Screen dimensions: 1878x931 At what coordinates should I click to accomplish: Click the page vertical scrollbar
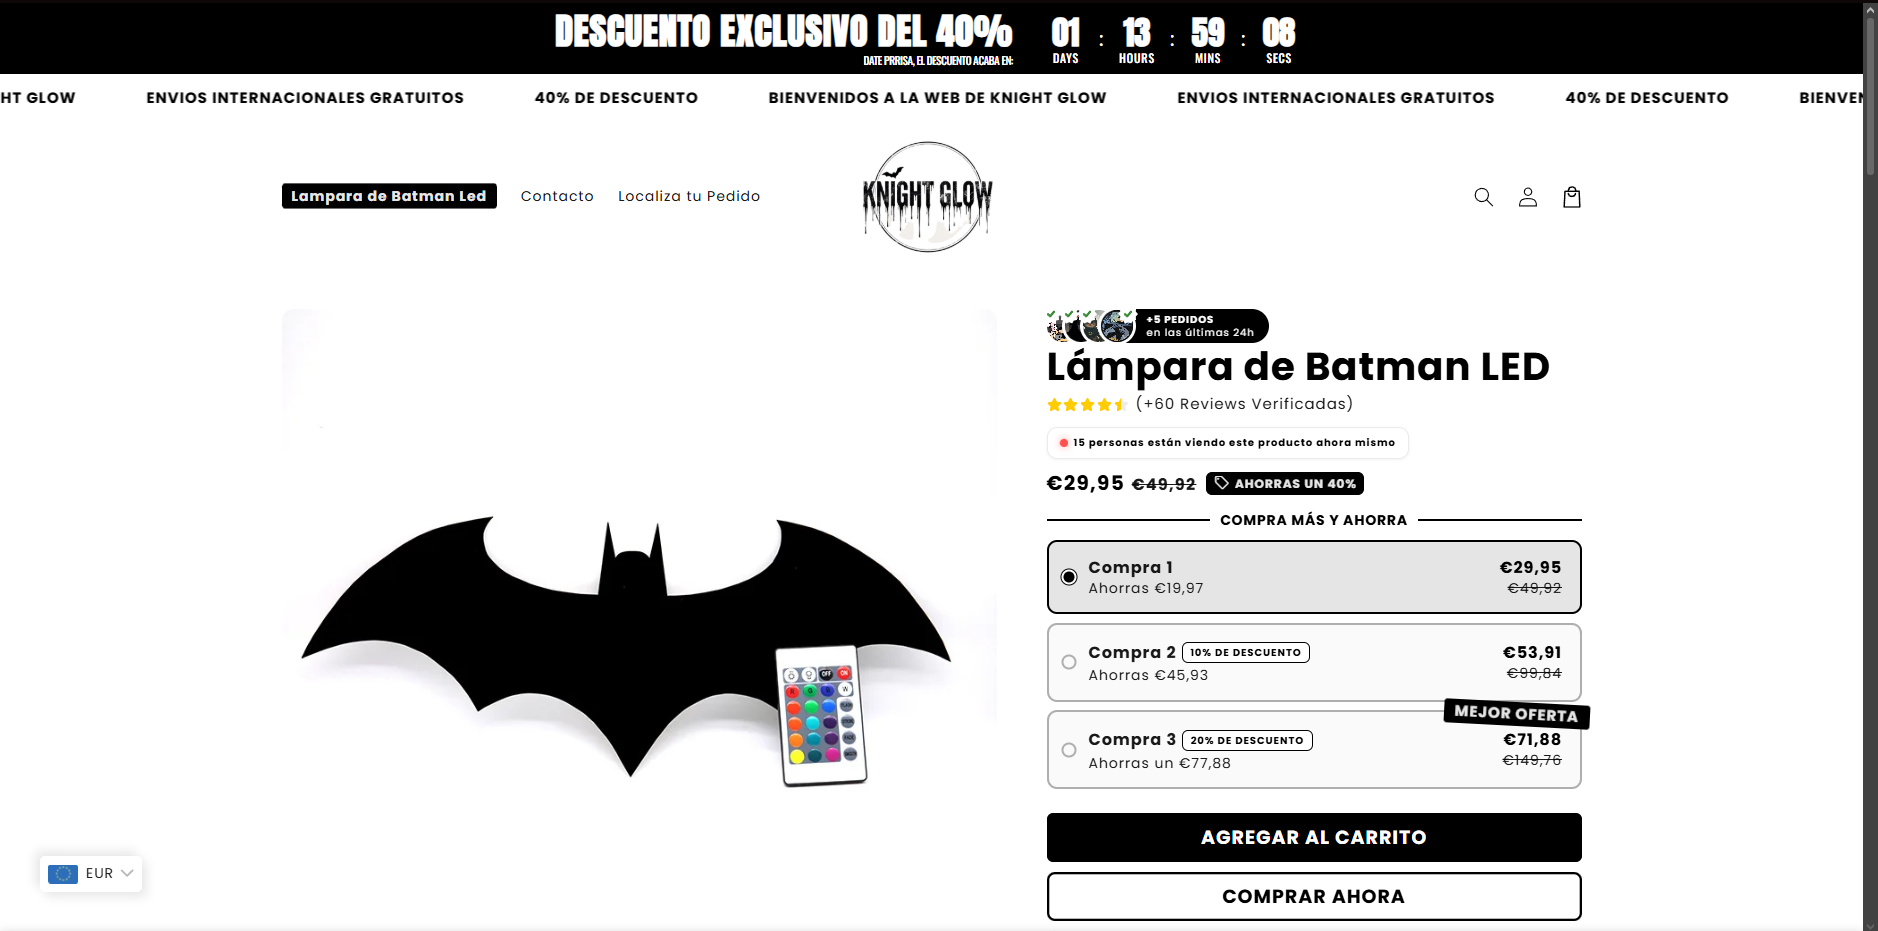(1870, 465)
